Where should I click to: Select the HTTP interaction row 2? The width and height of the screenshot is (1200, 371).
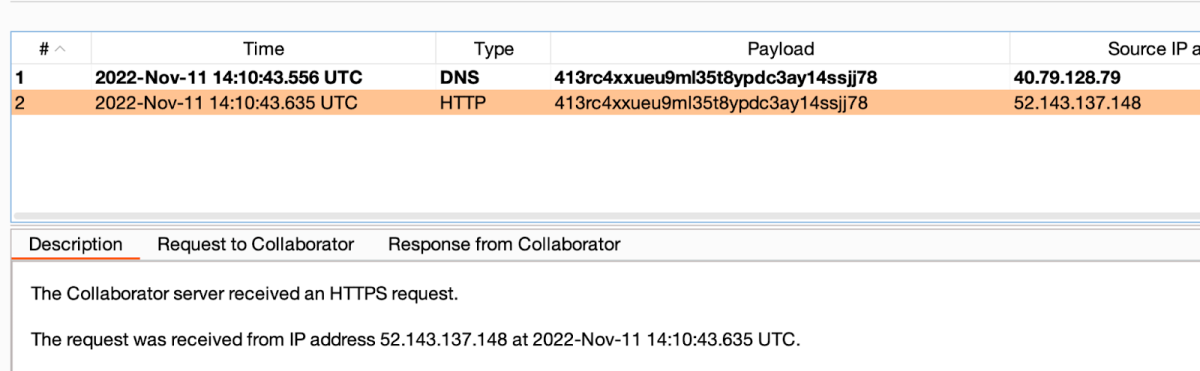coord(606,102)
